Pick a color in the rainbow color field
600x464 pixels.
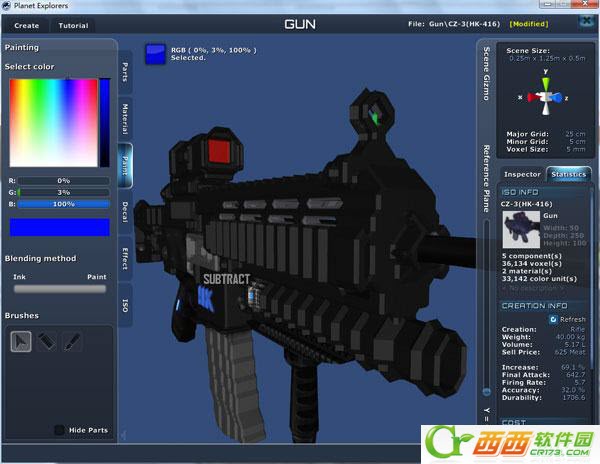54,123
